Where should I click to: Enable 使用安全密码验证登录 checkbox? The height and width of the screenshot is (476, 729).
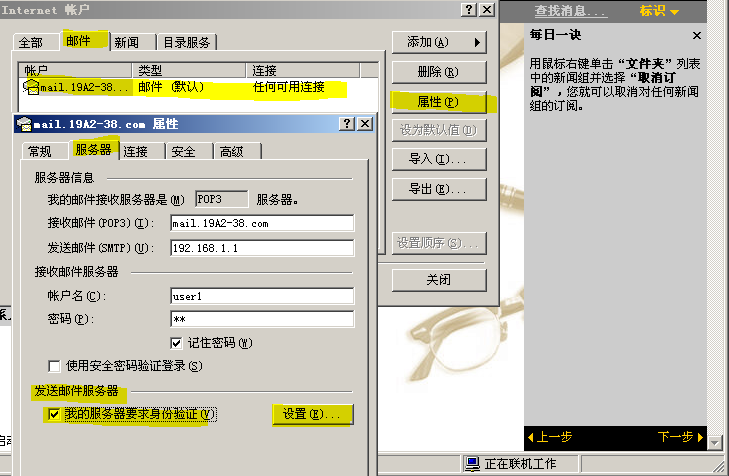pyautogui.click(x=54, y=366)
